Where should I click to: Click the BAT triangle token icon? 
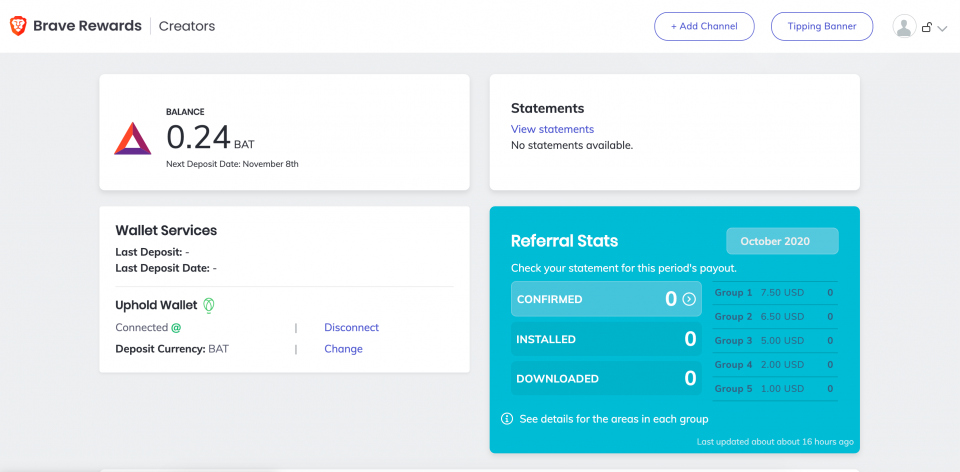[x=132, y=139]
